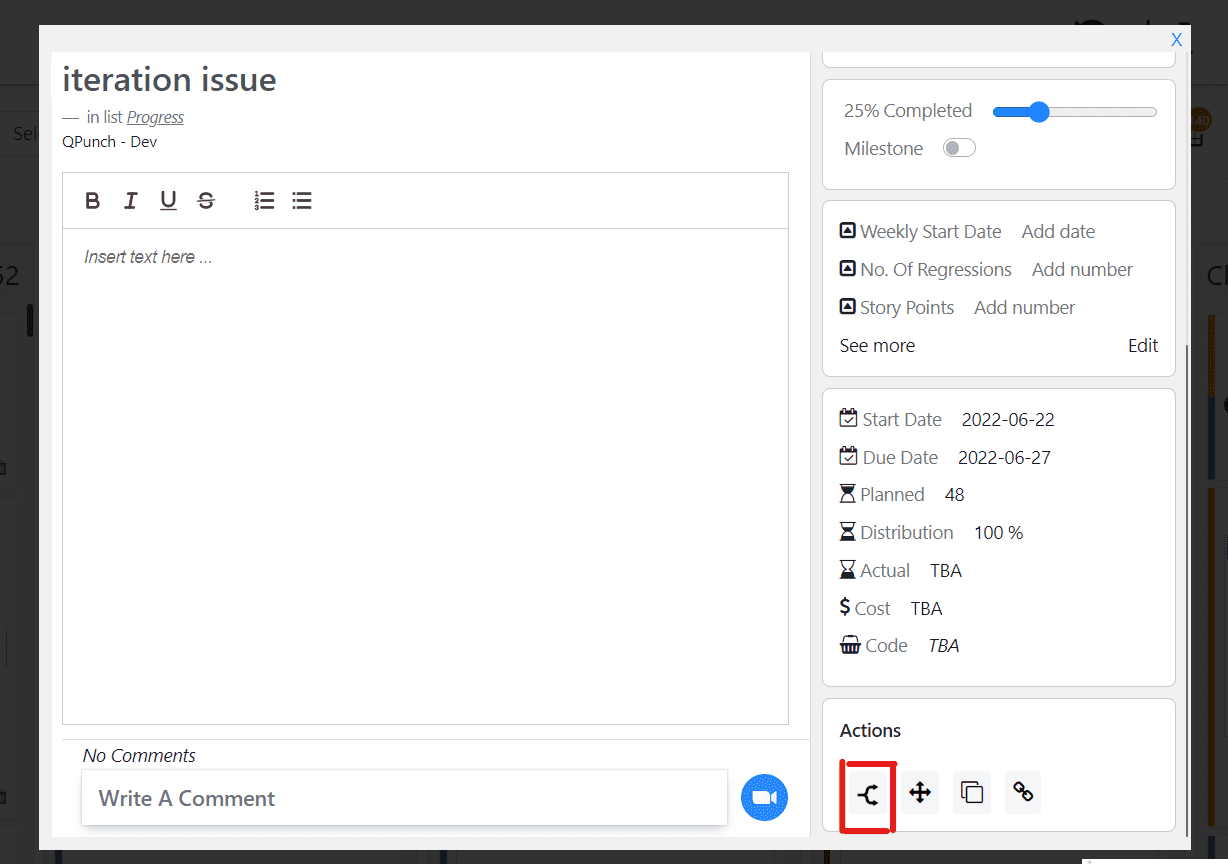Enable the Milestone toggle

coord(959,148)
